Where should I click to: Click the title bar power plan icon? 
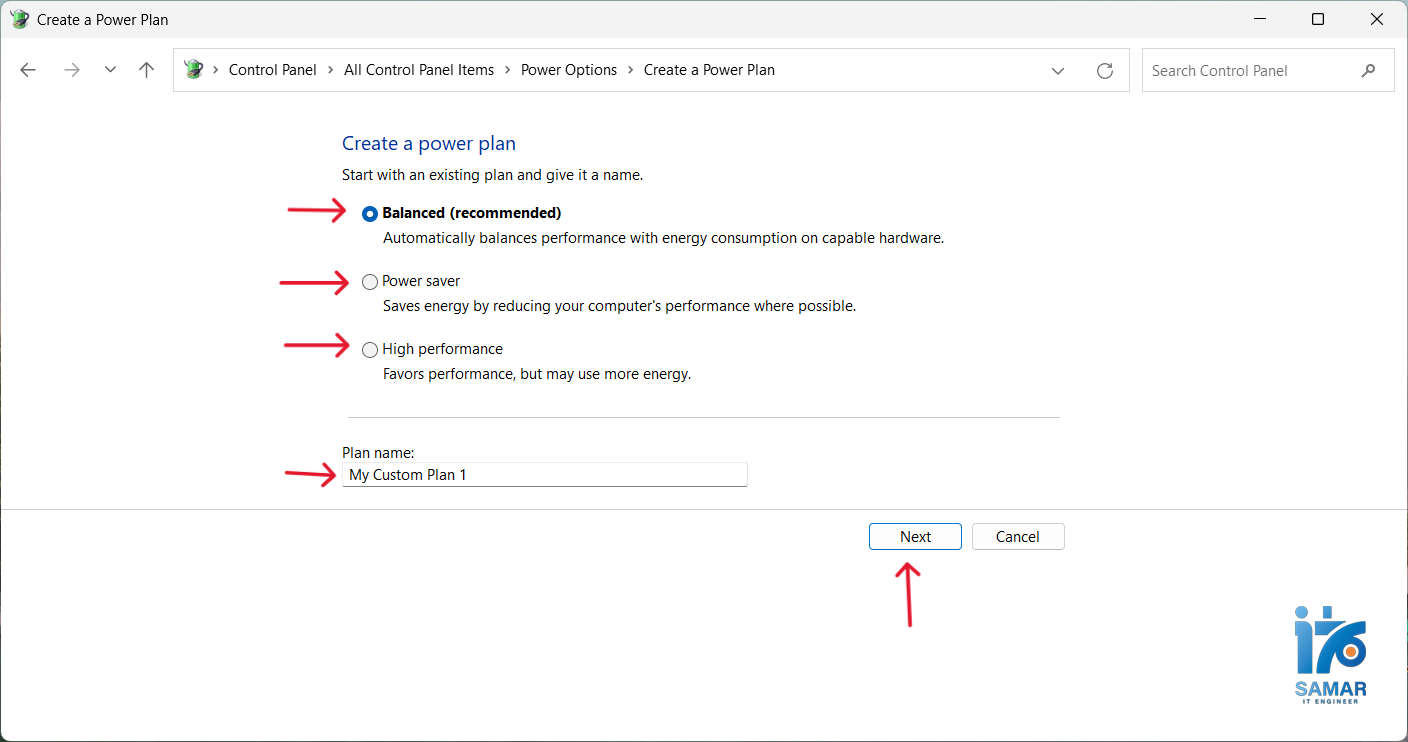point(20,19)
